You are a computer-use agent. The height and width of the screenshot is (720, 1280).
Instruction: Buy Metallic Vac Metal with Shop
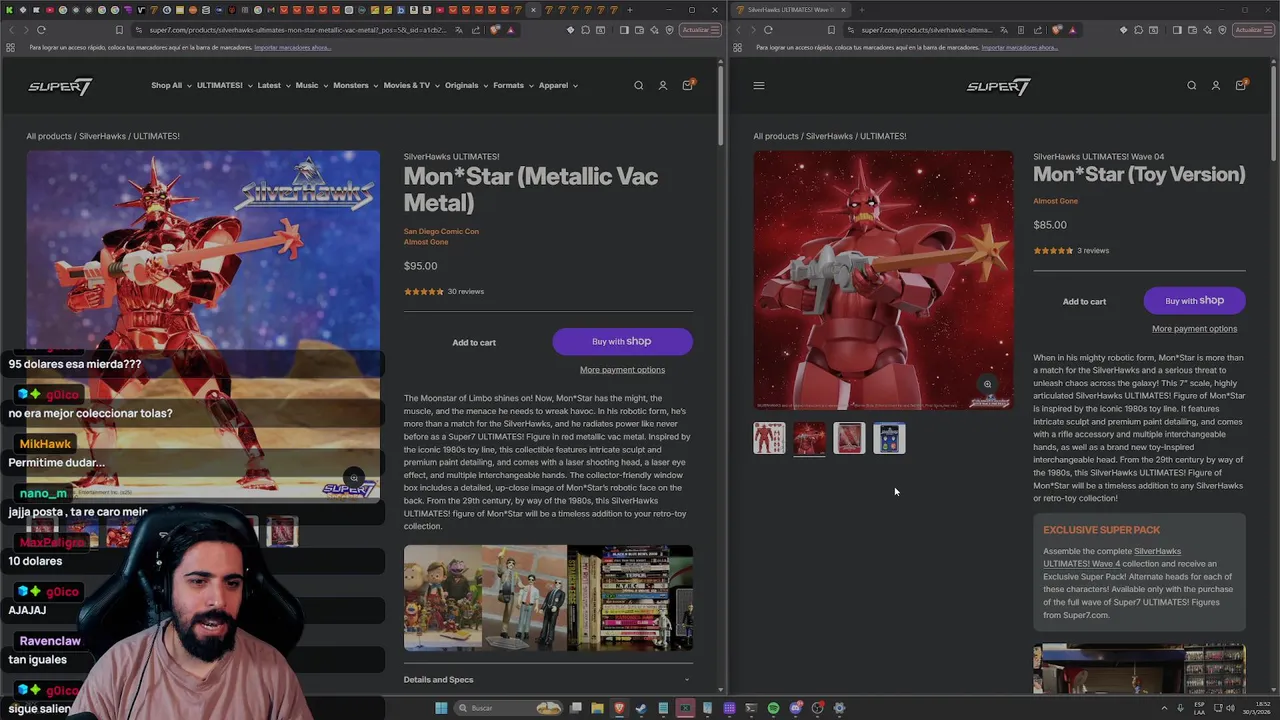tap(622, 342)
